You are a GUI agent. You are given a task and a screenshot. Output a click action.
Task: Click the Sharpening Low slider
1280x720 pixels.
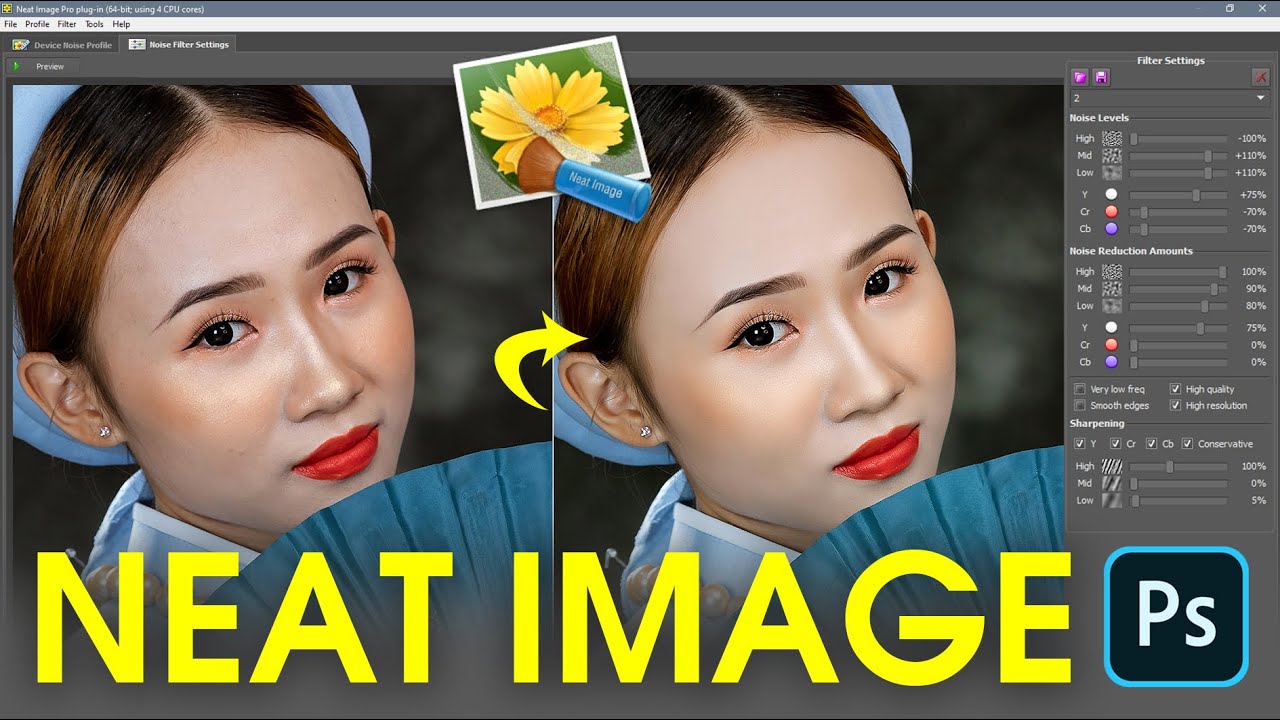1178,500
